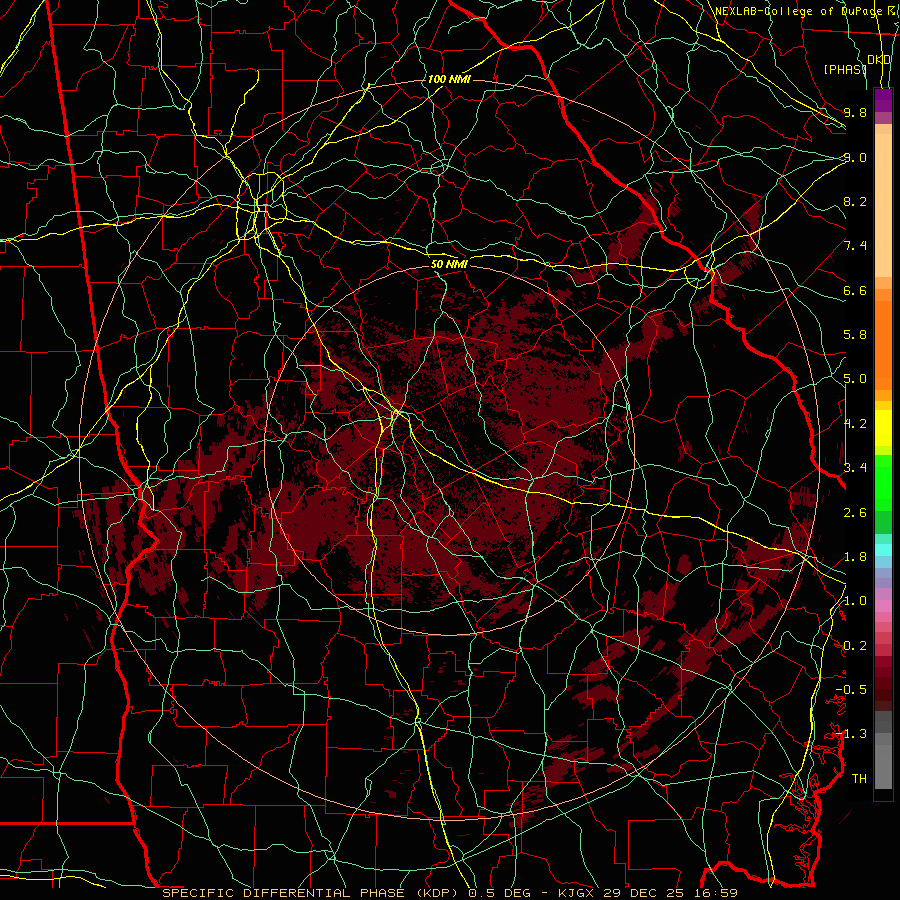This screenshot has height=900, width=900.
Task: Click the 3.4 value on the scale
Action: pos(855,468)
